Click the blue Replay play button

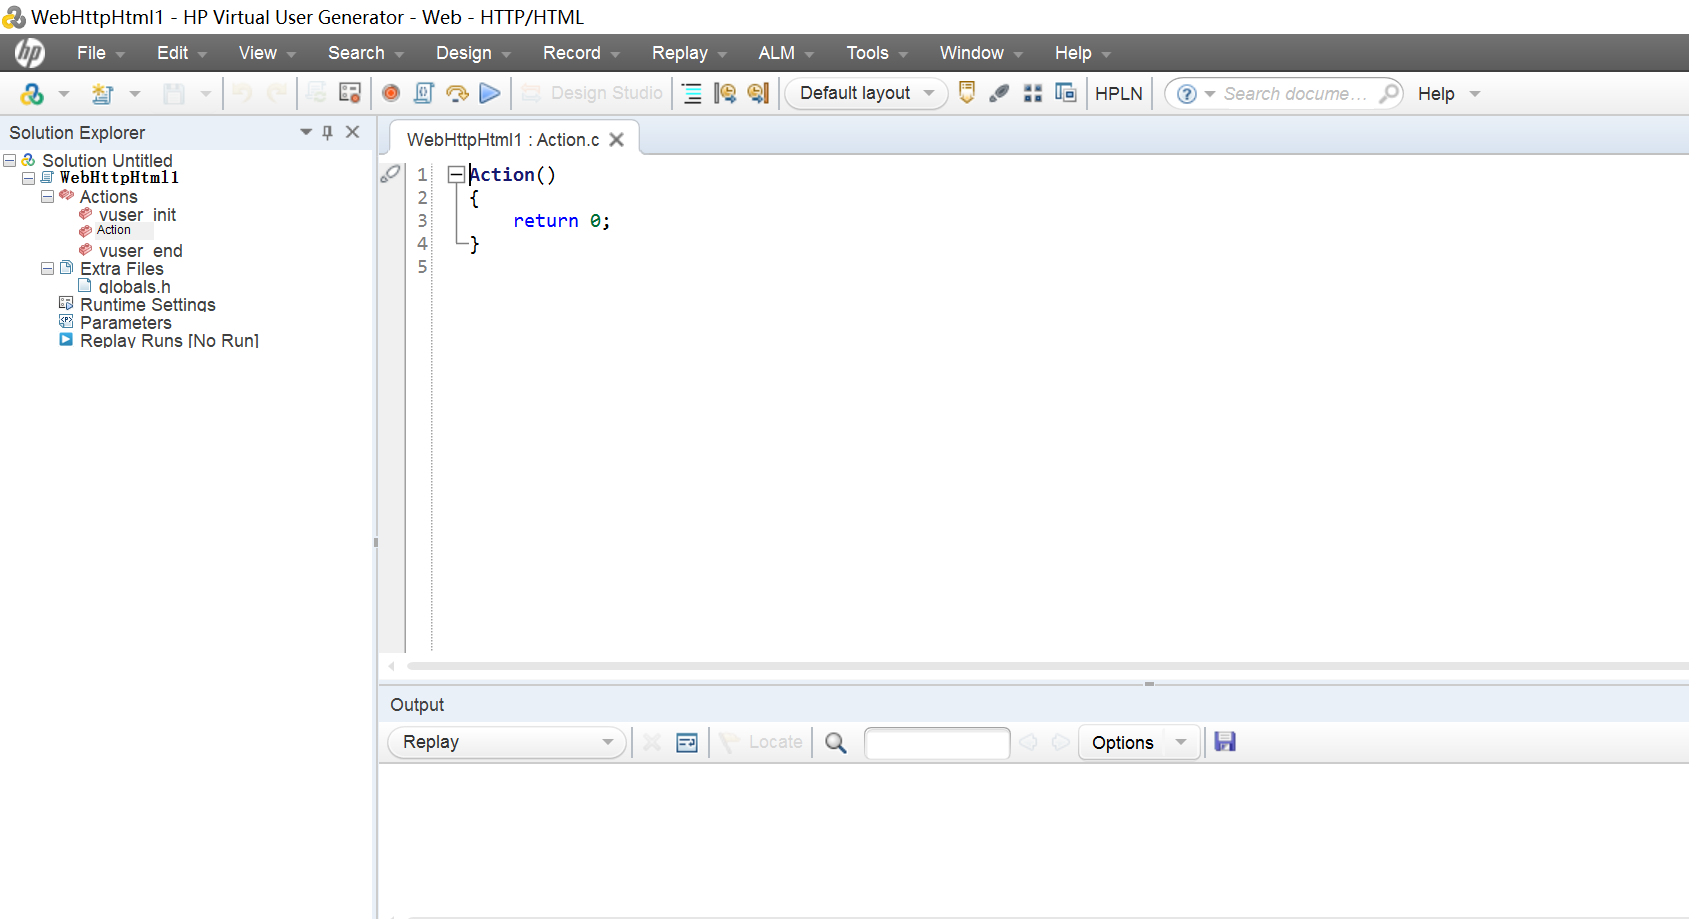(490, 93)
